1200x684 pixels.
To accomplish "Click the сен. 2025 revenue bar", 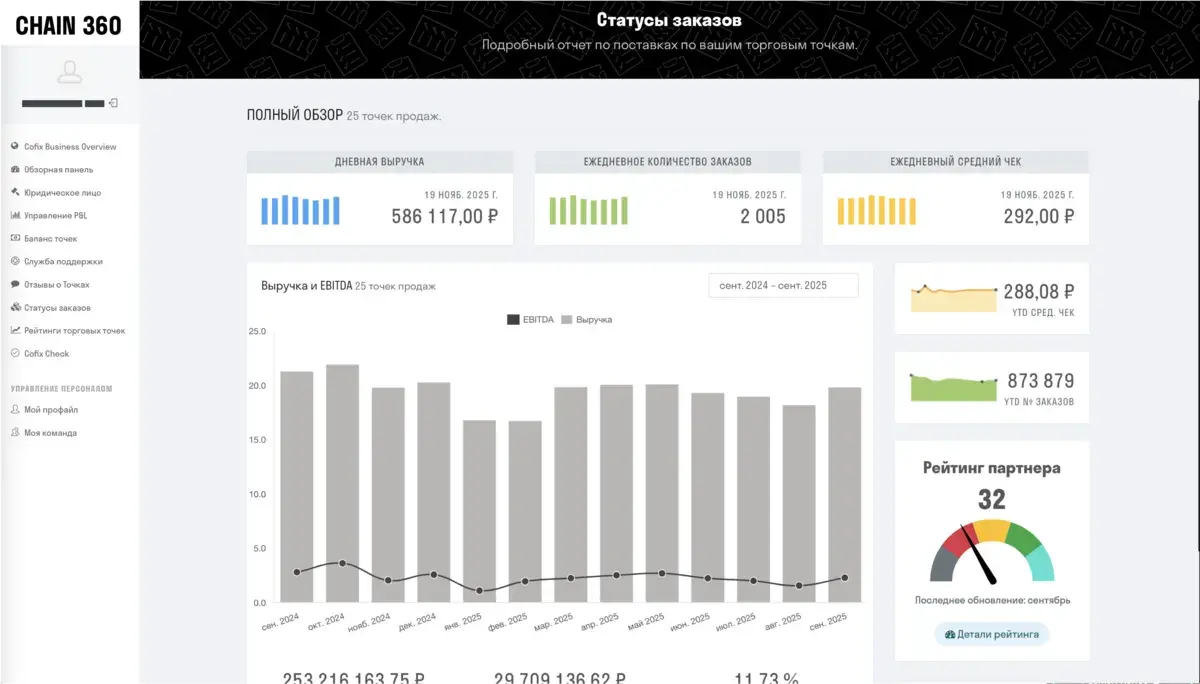I will [x=845, y=495].
